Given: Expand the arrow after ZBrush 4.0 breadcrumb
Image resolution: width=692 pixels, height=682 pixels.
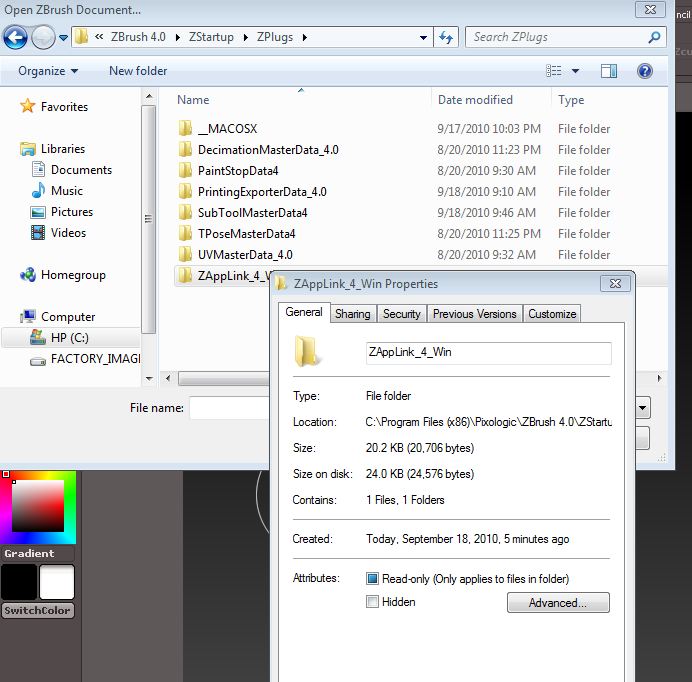Looking at the screenshot, I should [177, 38].
